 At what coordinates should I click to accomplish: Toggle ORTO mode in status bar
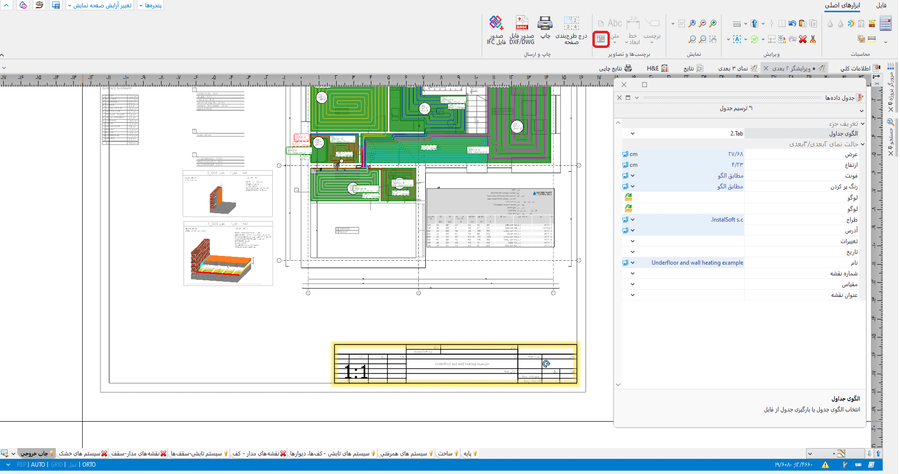click(x=89, y=465)
